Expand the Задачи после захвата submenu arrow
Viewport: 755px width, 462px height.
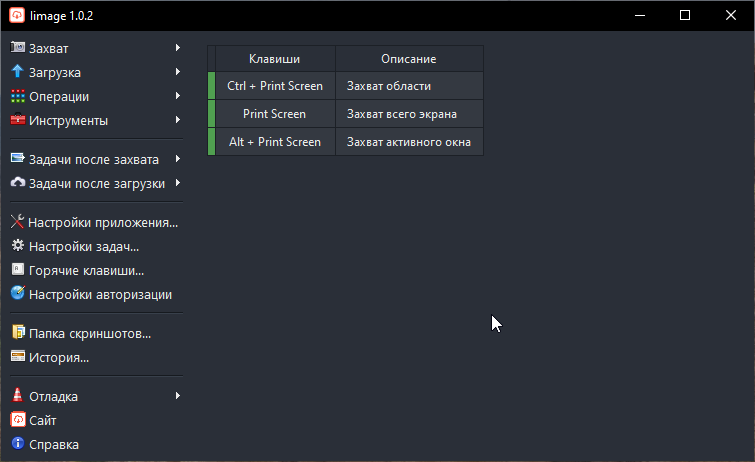pyautogui.click(x=177, y=158)
